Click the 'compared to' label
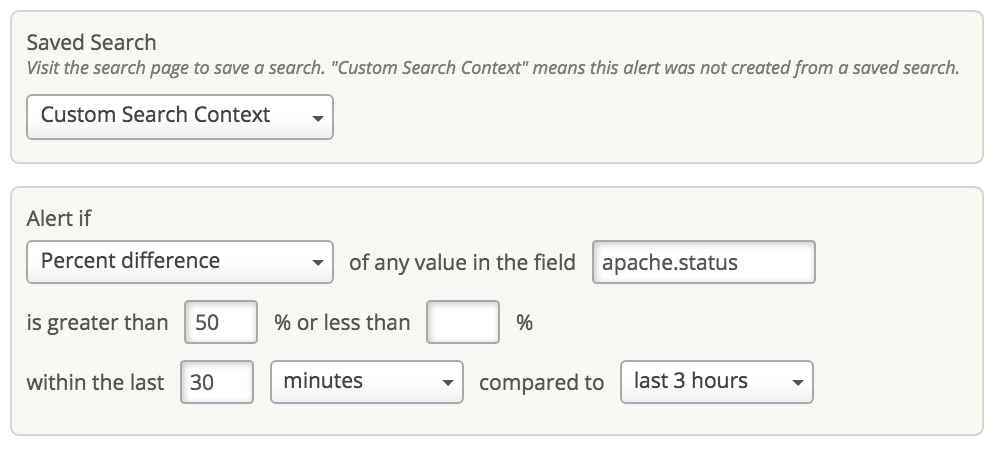The width and height of the screenshot is (998, 454). coord(541,383)
